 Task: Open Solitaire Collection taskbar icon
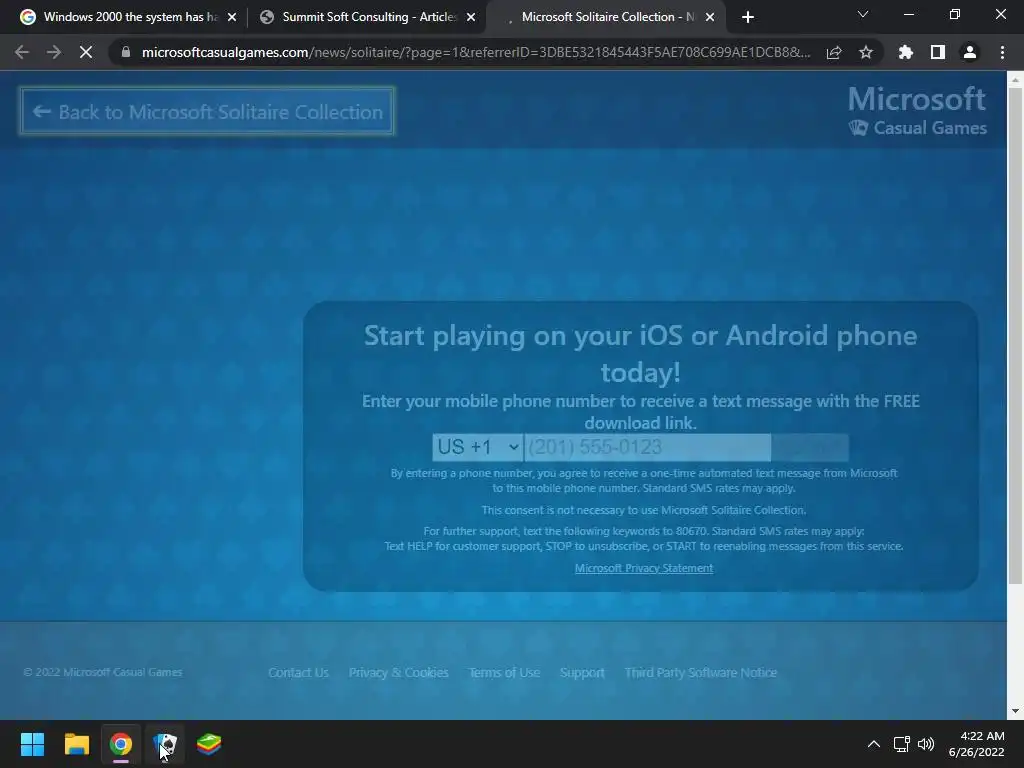(165, 744)
